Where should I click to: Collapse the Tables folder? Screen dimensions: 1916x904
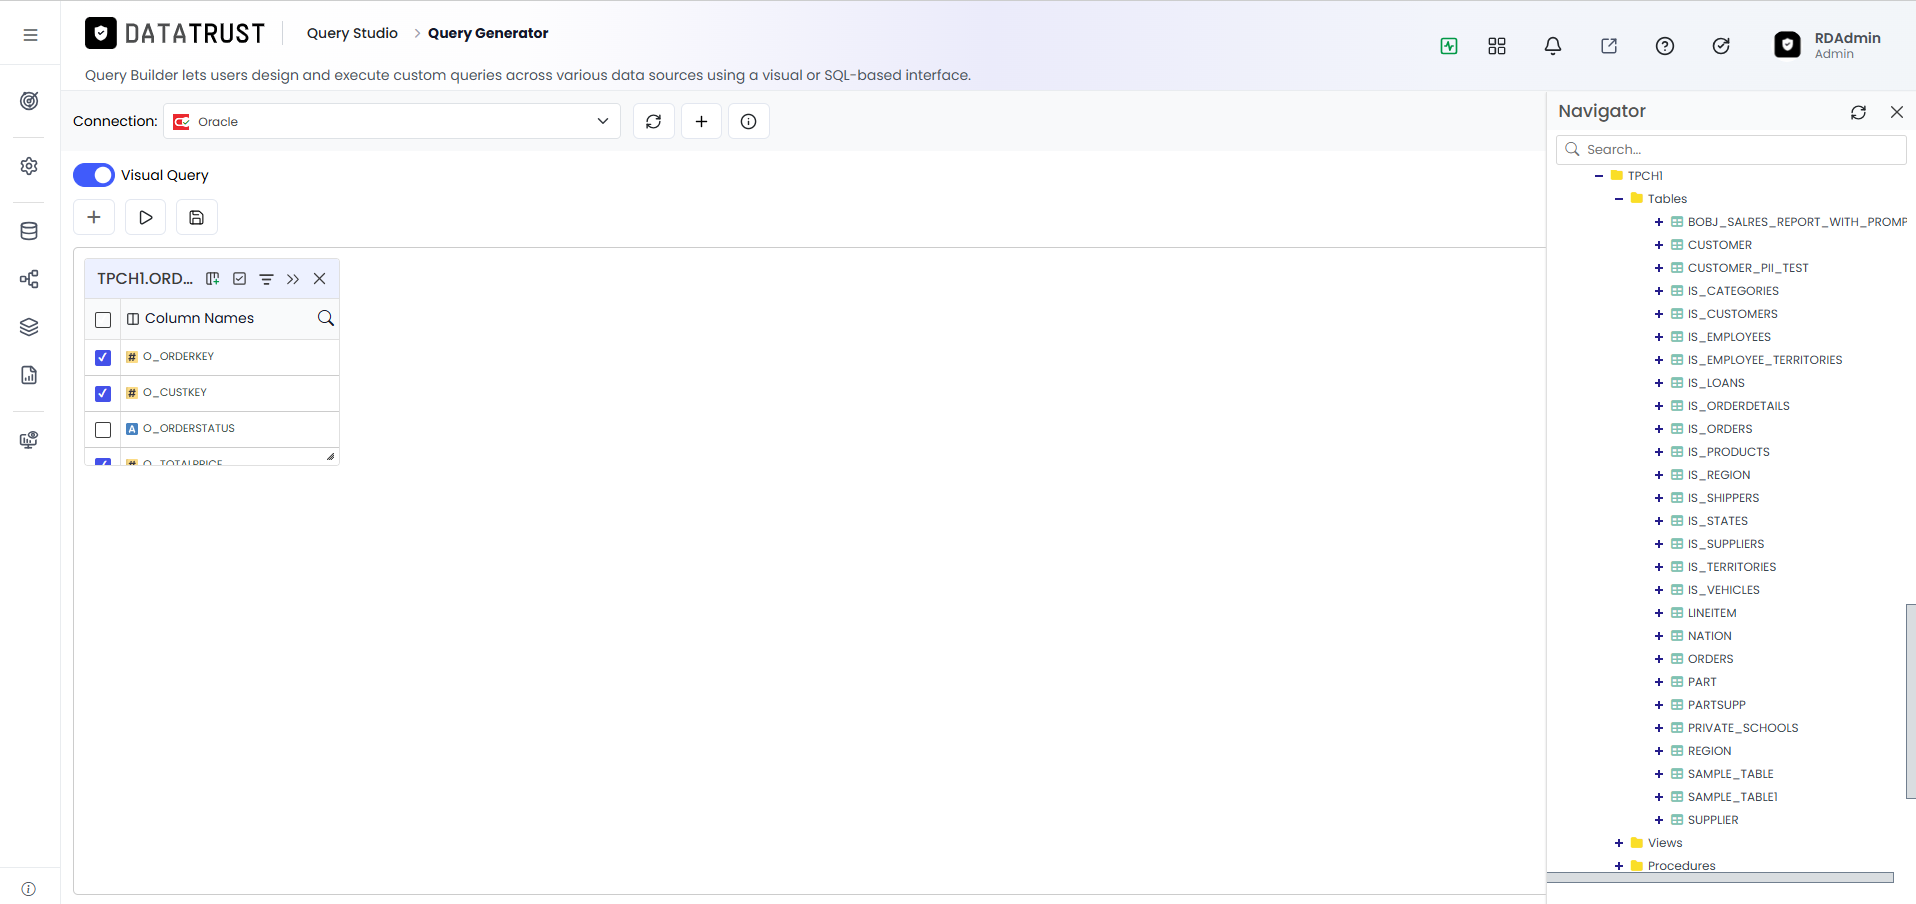click(x=1619, y=199)
